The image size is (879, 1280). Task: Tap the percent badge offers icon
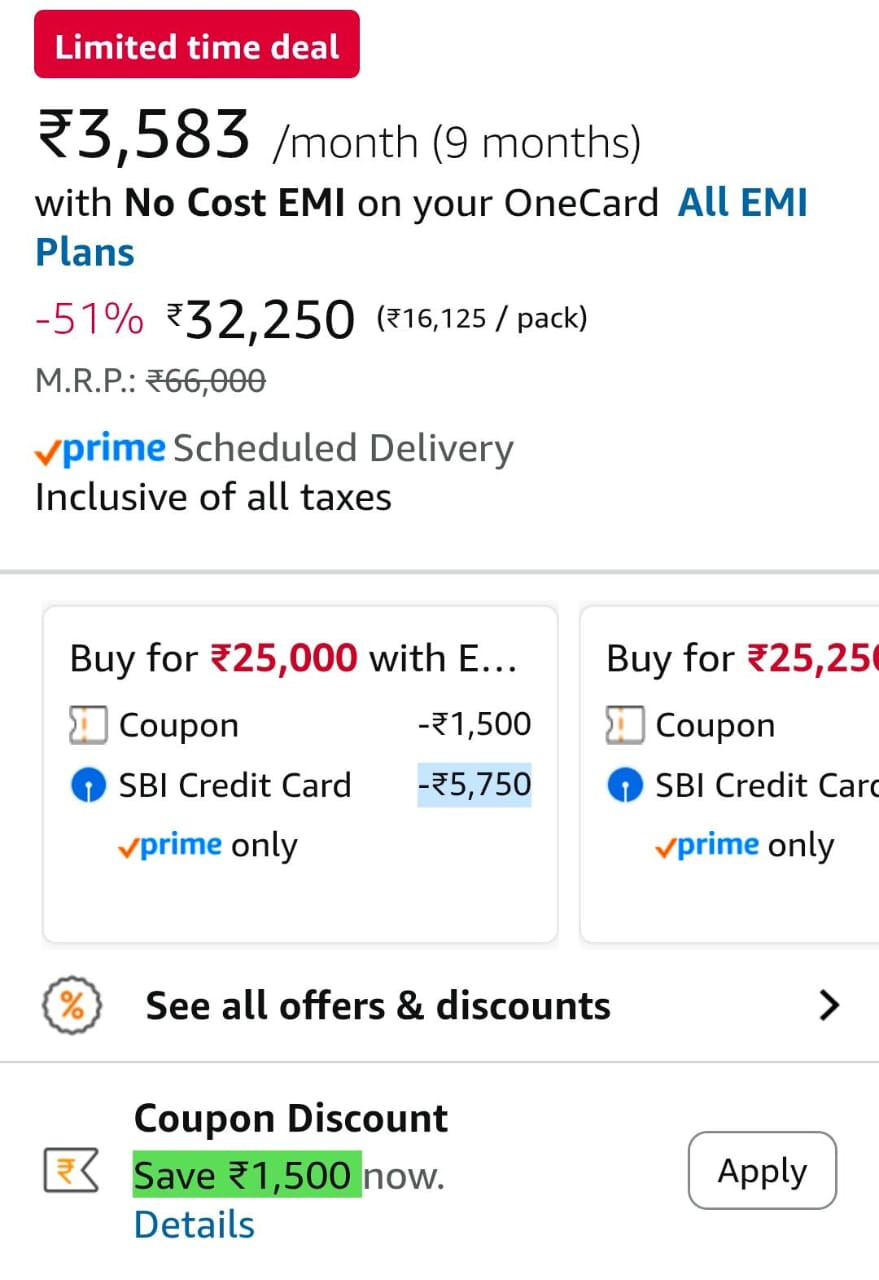point(72,1005)
